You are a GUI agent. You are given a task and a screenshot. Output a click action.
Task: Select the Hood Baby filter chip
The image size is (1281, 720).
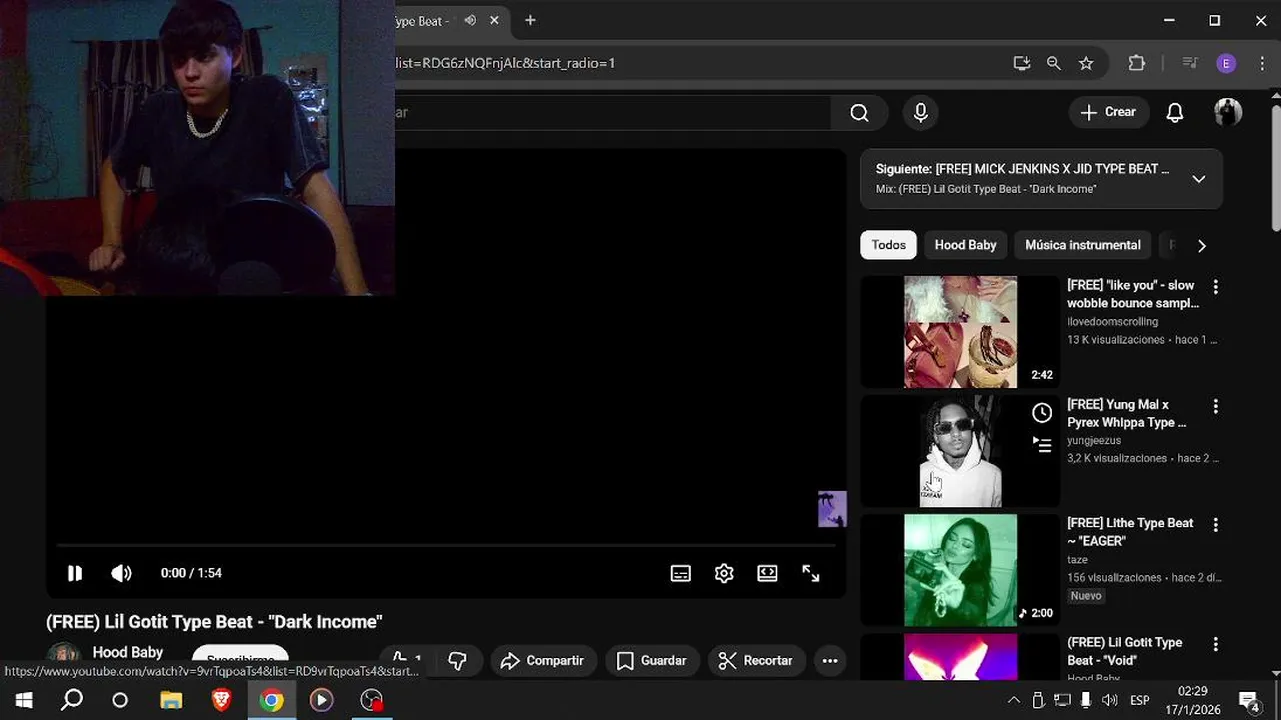tap(965, 245)
